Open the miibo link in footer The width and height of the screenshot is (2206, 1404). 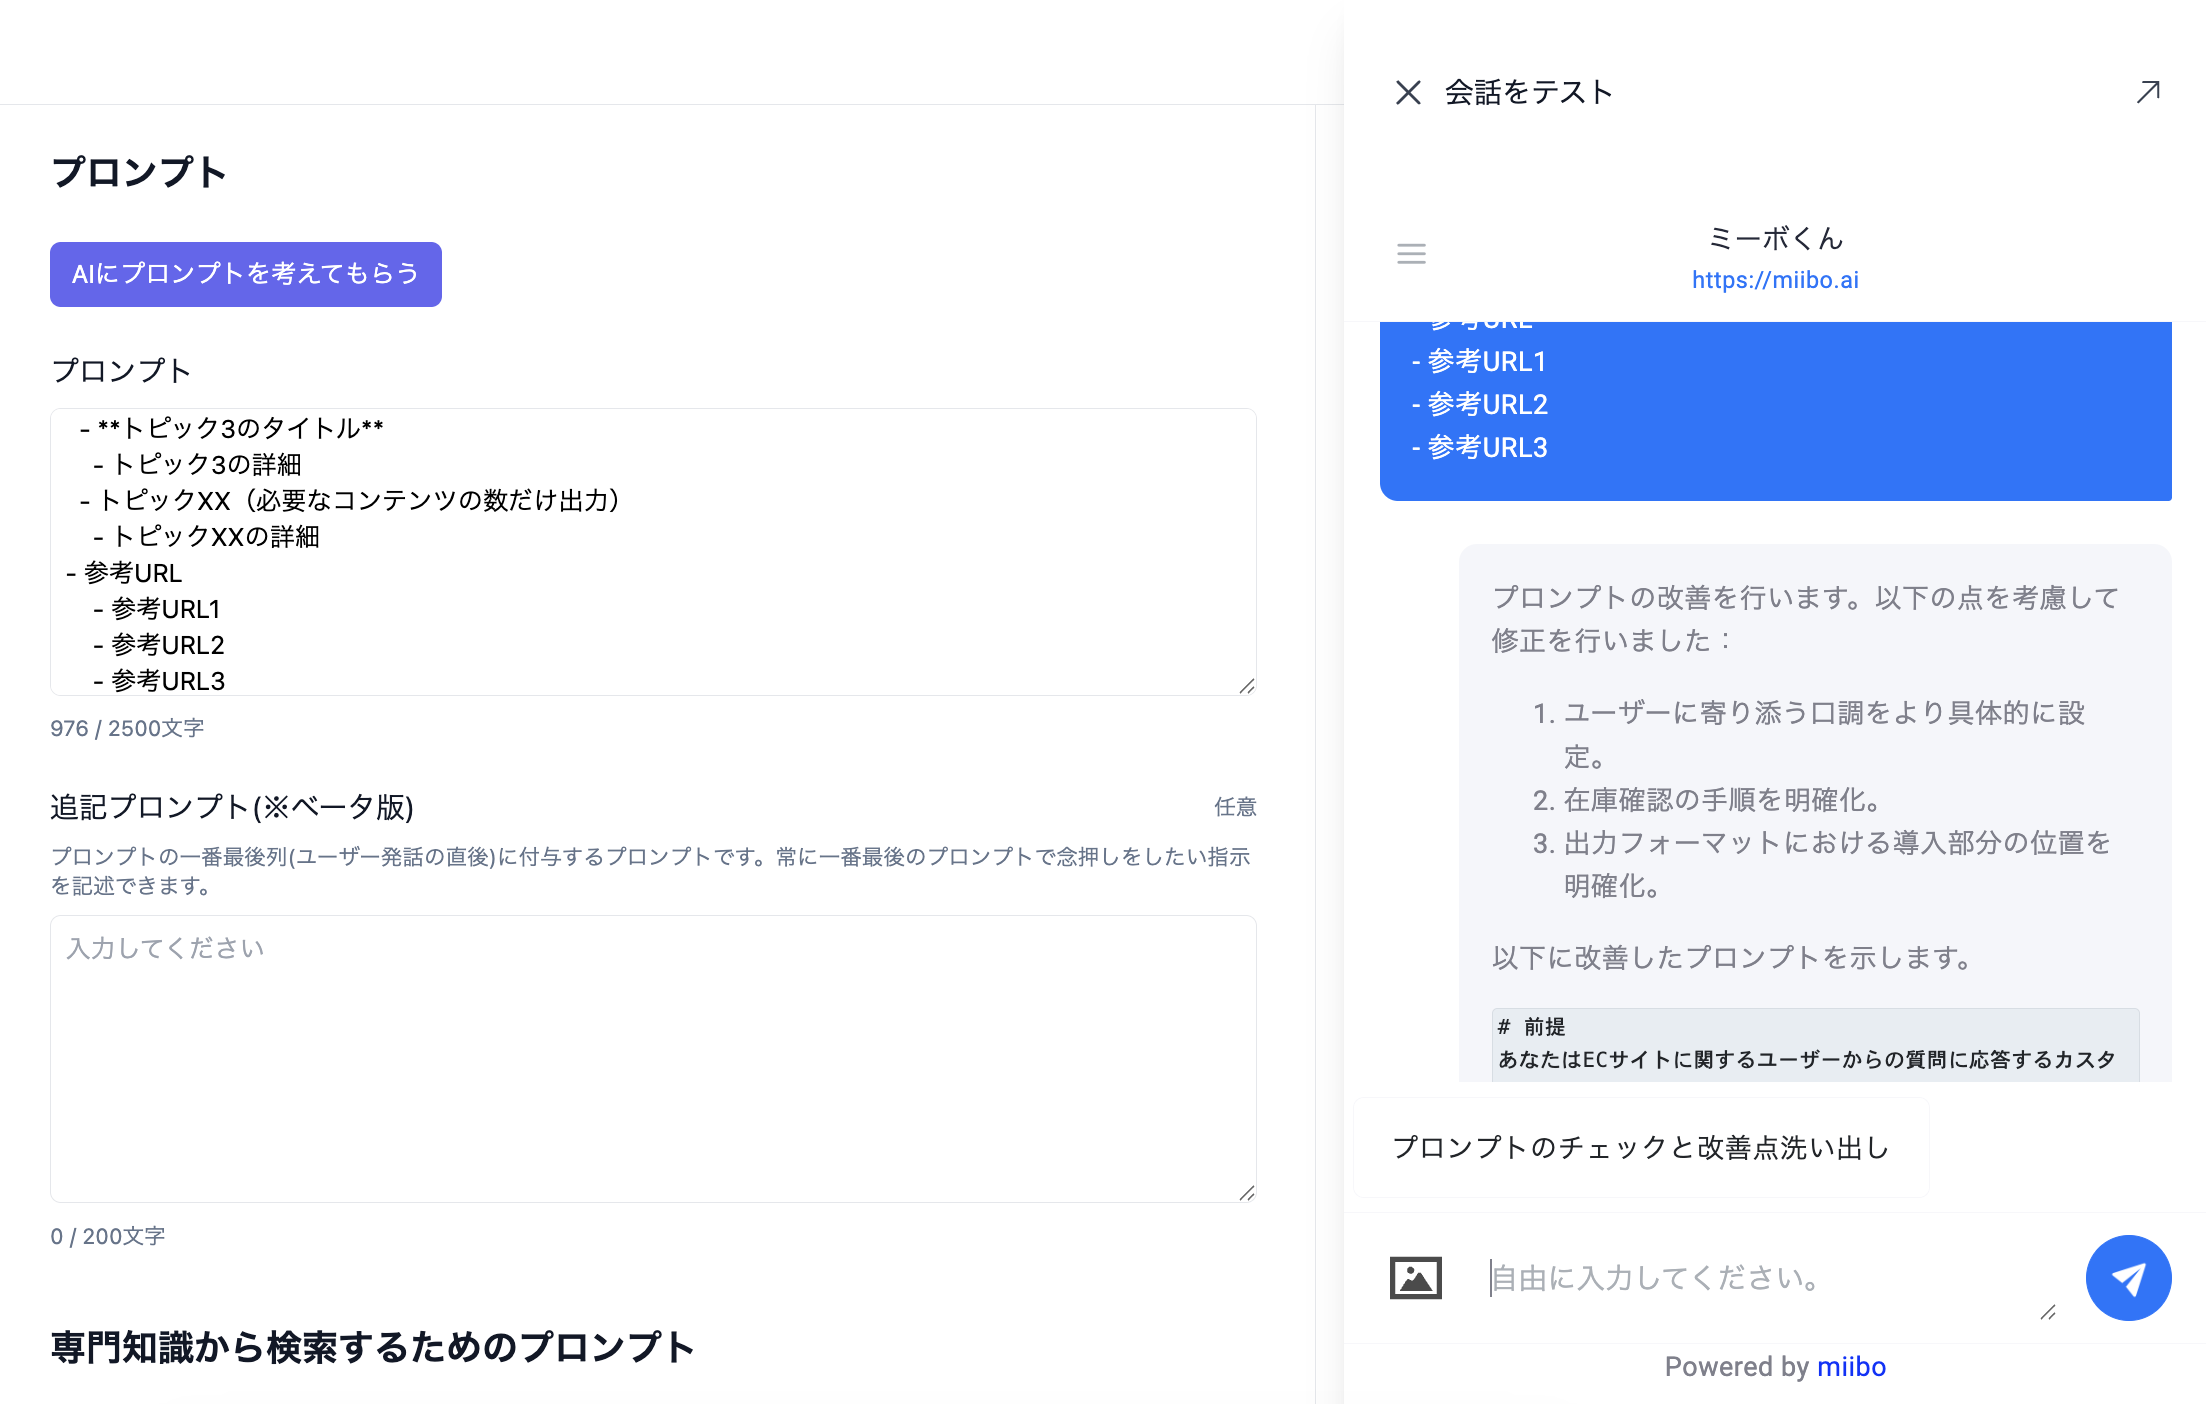pos(1850,1367)
